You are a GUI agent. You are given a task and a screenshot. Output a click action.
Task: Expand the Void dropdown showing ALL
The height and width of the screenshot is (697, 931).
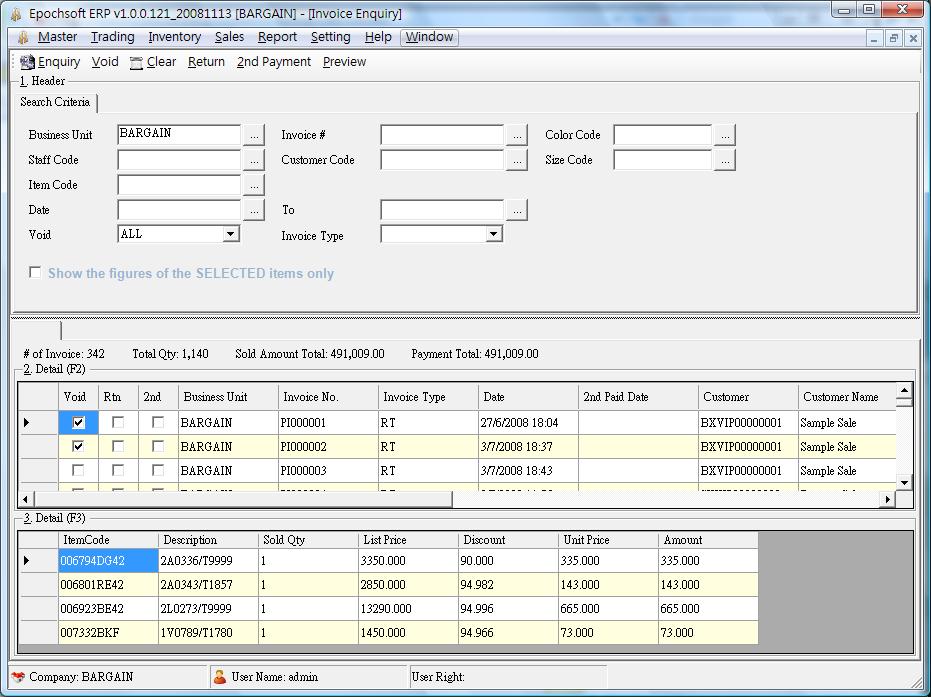230,234
